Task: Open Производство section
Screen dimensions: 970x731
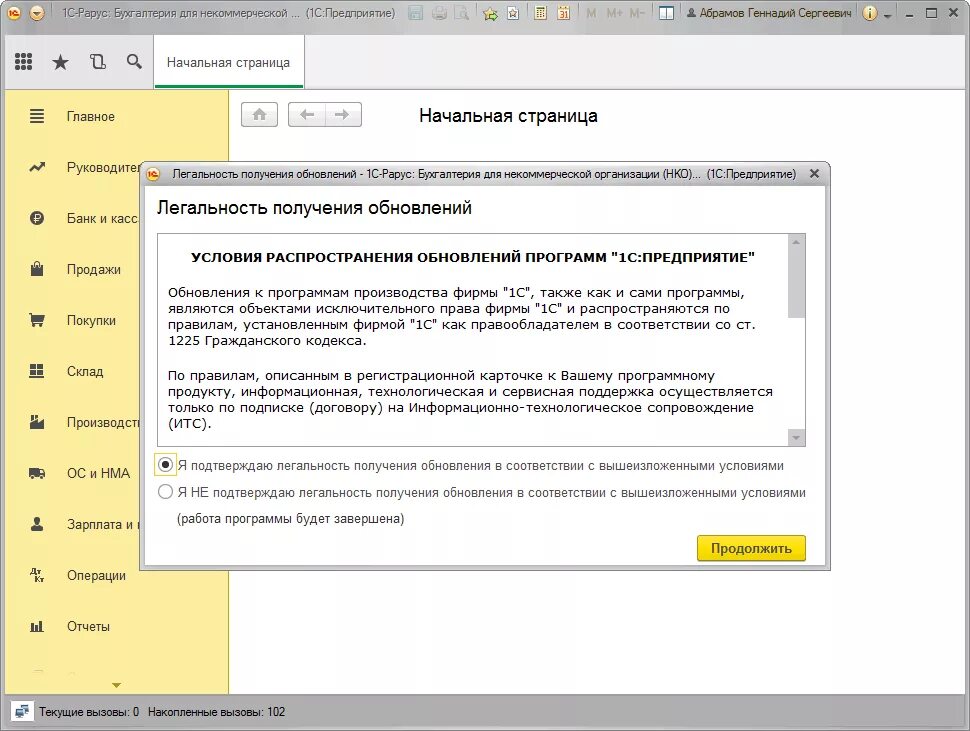Action: tap(104, 422)
